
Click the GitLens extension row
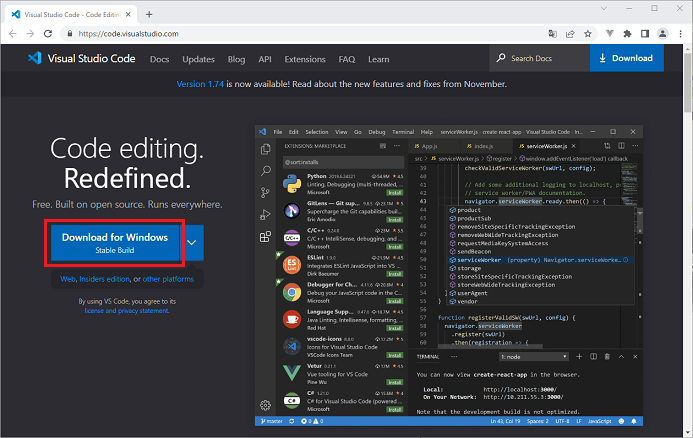(x=343, y=211)
